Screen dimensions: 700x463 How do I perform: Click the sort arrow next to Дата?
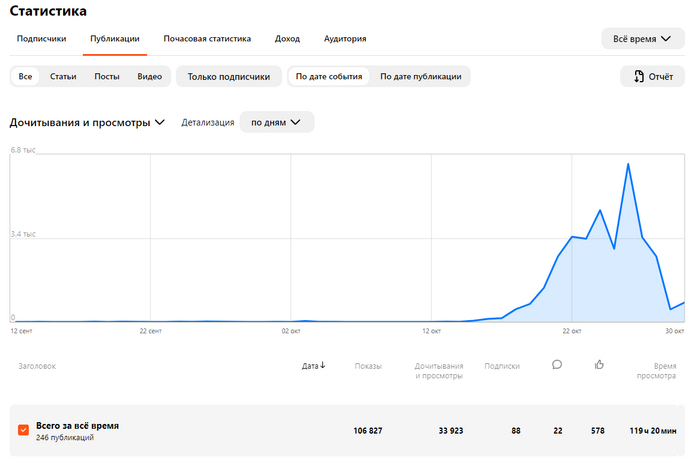pyautogui.click(x=322, y=366)
